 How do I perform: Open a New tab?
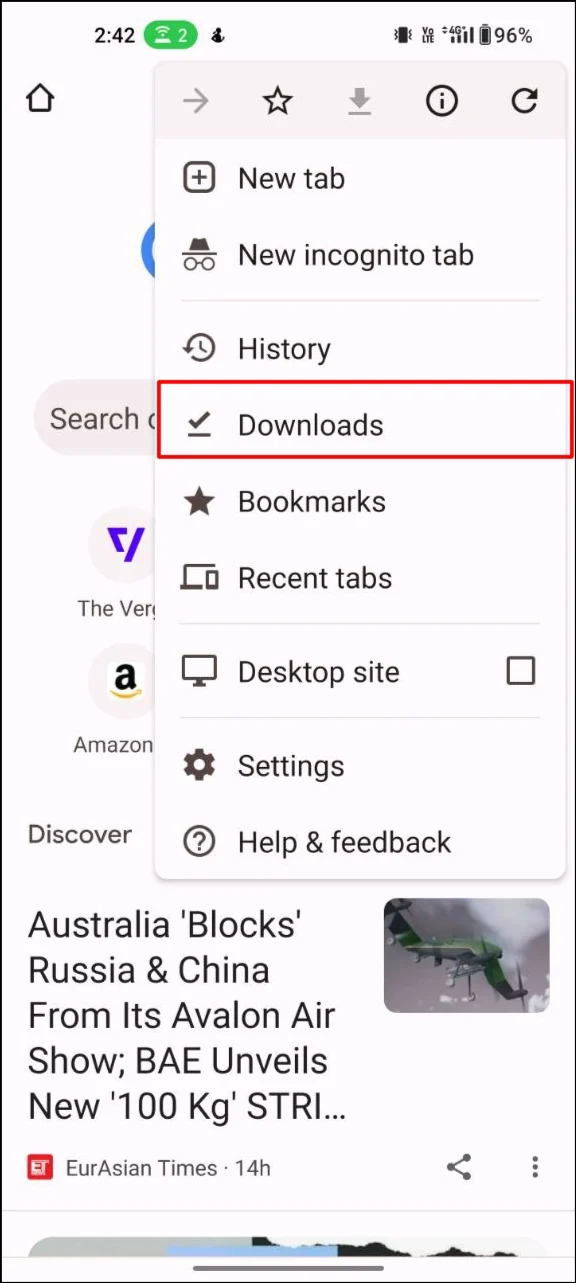[x=360, y=179]
